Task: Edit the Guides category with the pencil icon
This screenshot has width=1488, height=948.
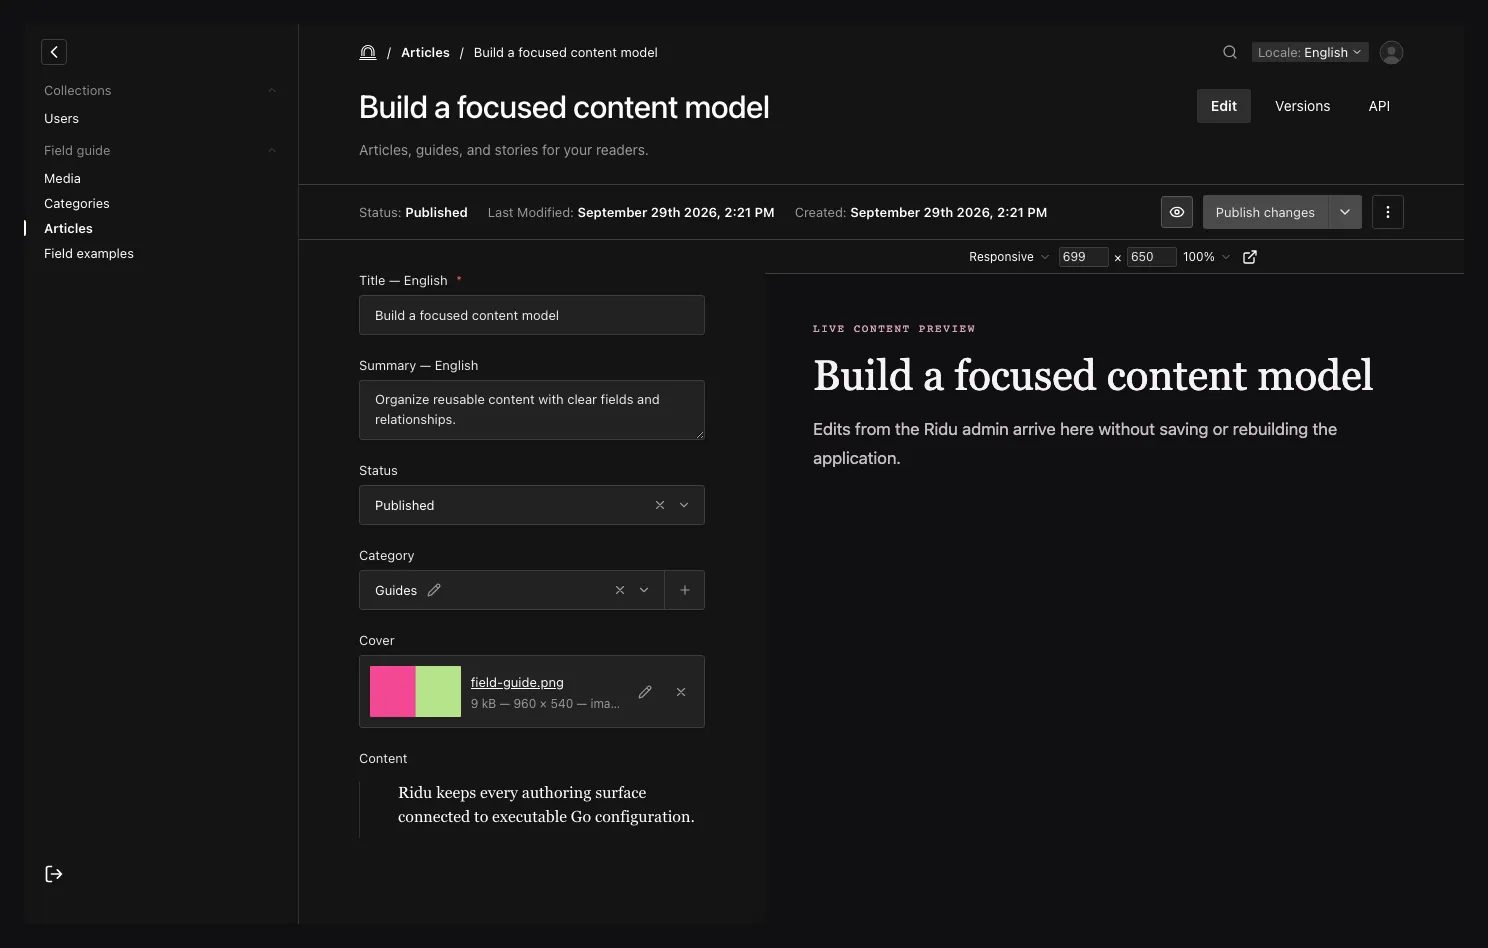Action: point(434,590)
